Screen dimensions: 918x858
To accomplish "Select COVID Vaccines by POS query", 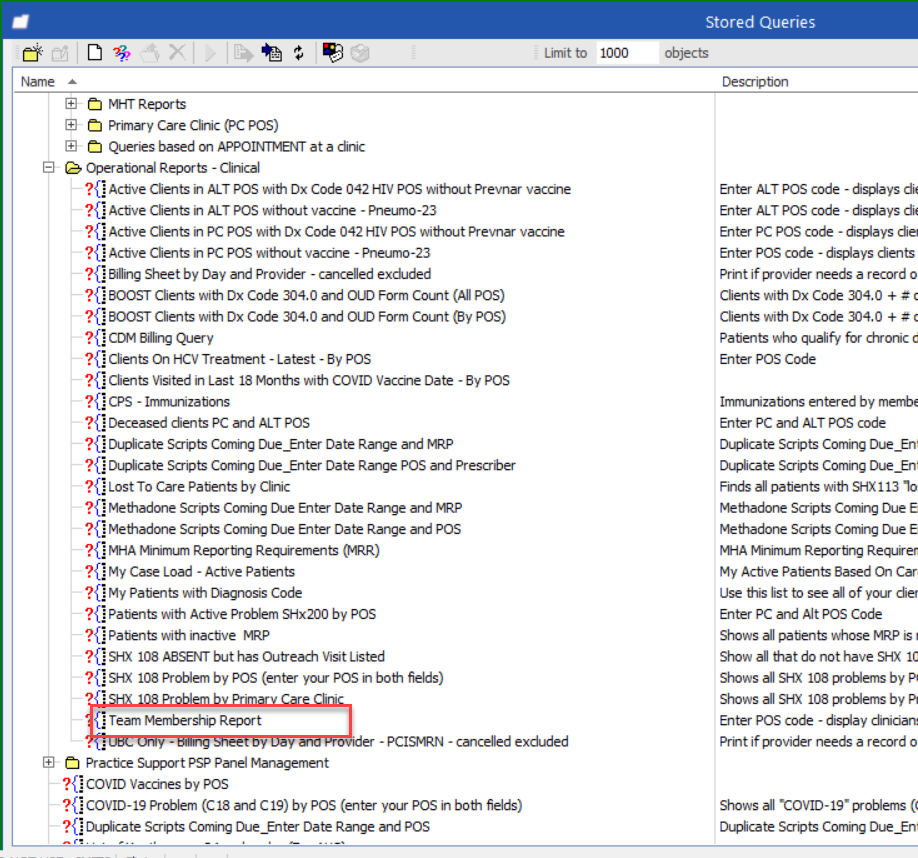I will coord(157,784).
